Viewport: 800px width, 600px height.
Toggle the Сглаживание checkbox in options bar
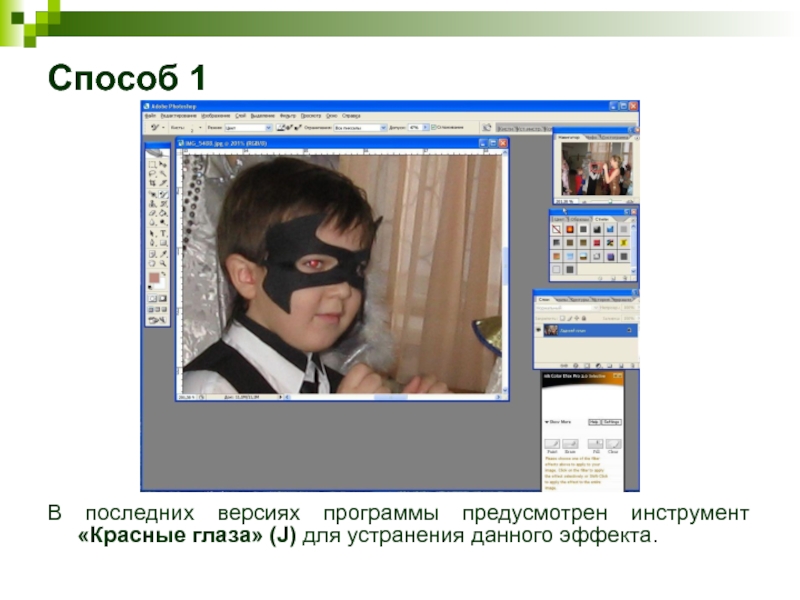tap(434, 128)
